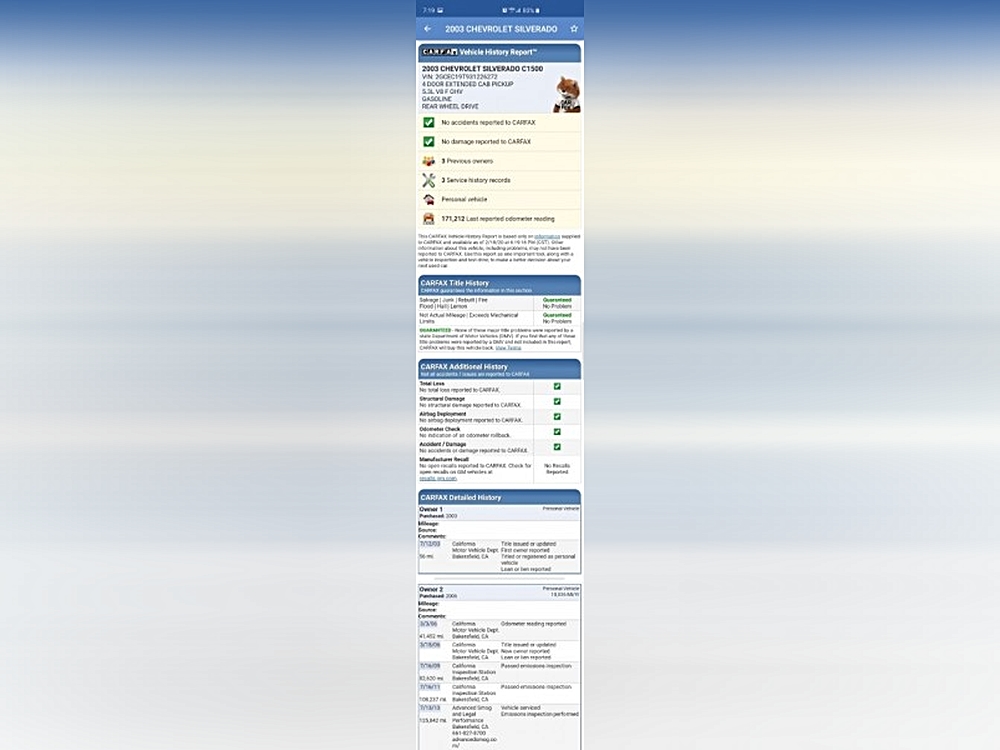Tap the battery indicator in the status bar
Screen dimensions: 1000x750
[x=537, y=10]
